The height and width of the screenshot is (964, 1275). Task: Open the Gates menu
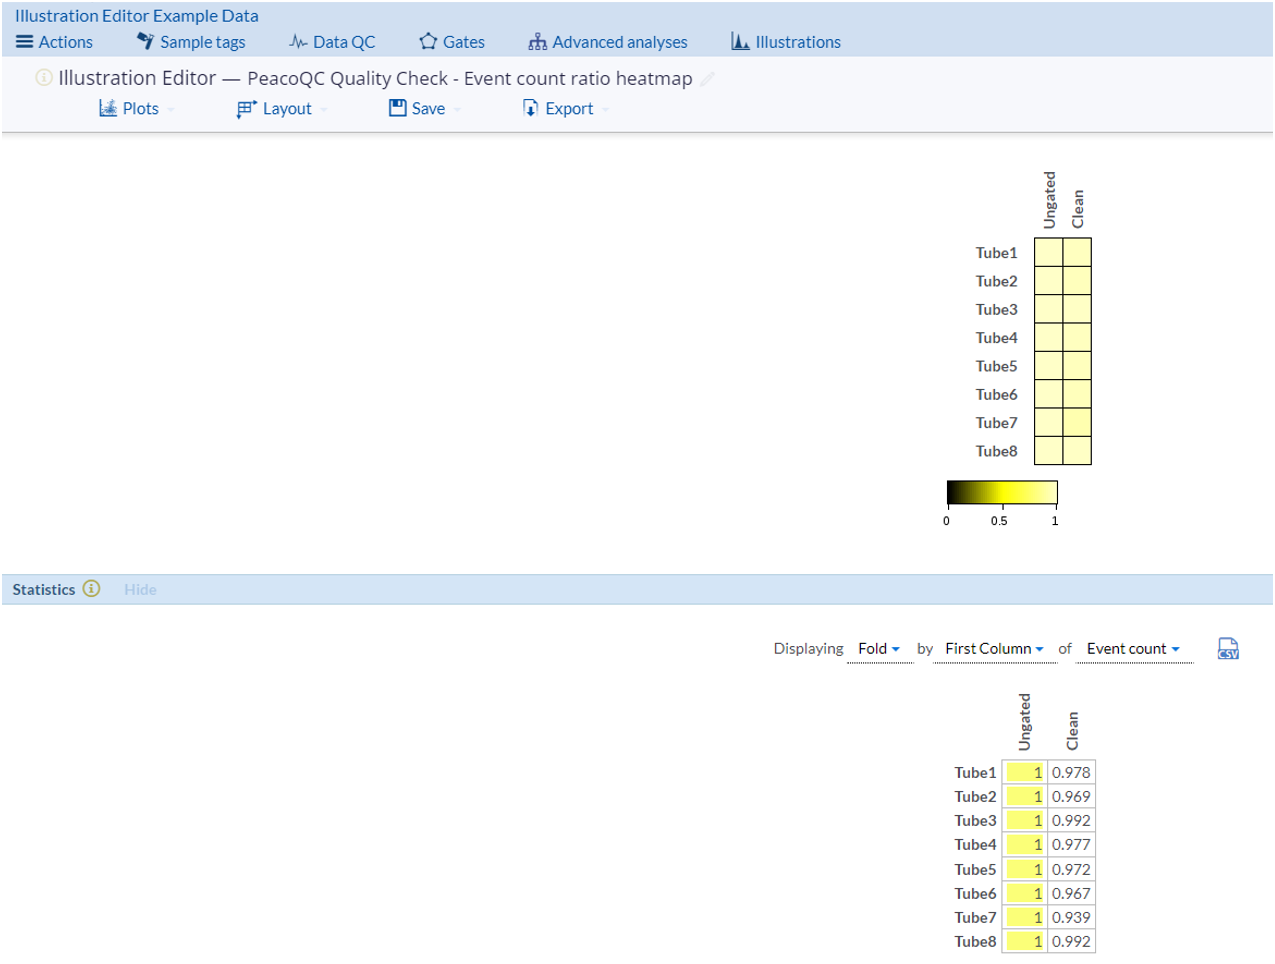tap(452, 42)
